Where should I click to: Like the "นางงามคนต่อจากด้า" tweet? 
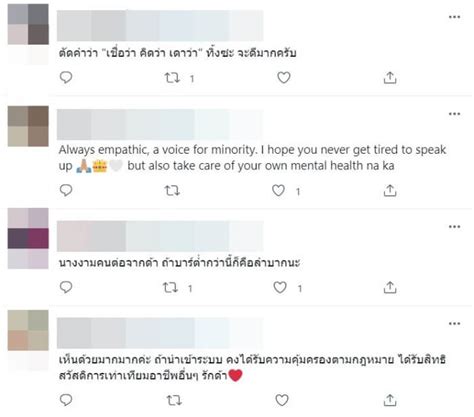click(x=280, y=287)
